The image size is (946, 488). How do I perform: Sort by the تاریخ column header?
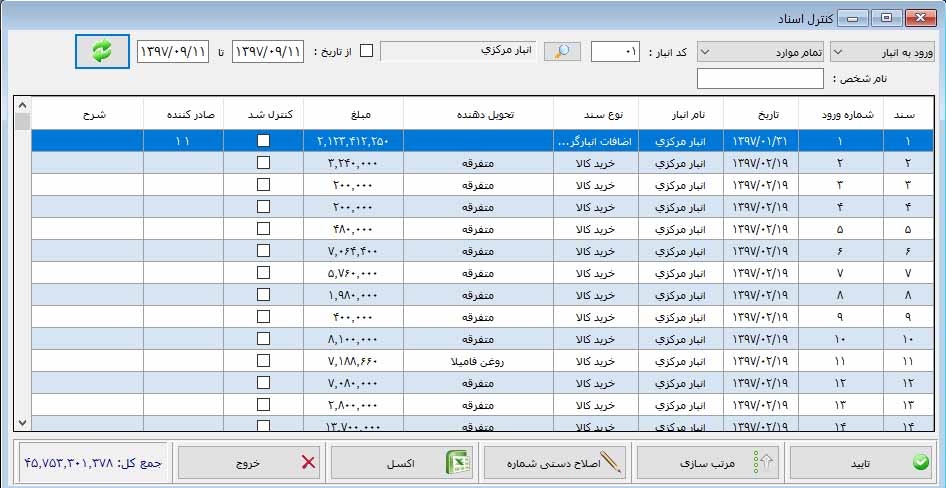pos(760,113)
